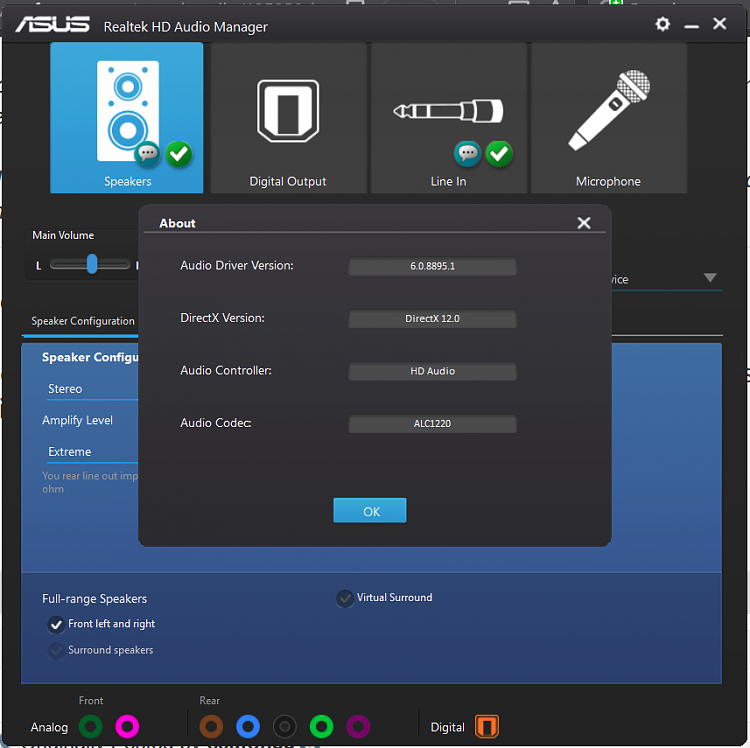Click the Full-range Speakers label
Screen dimensions: 750x748
(x=95, y=599)
